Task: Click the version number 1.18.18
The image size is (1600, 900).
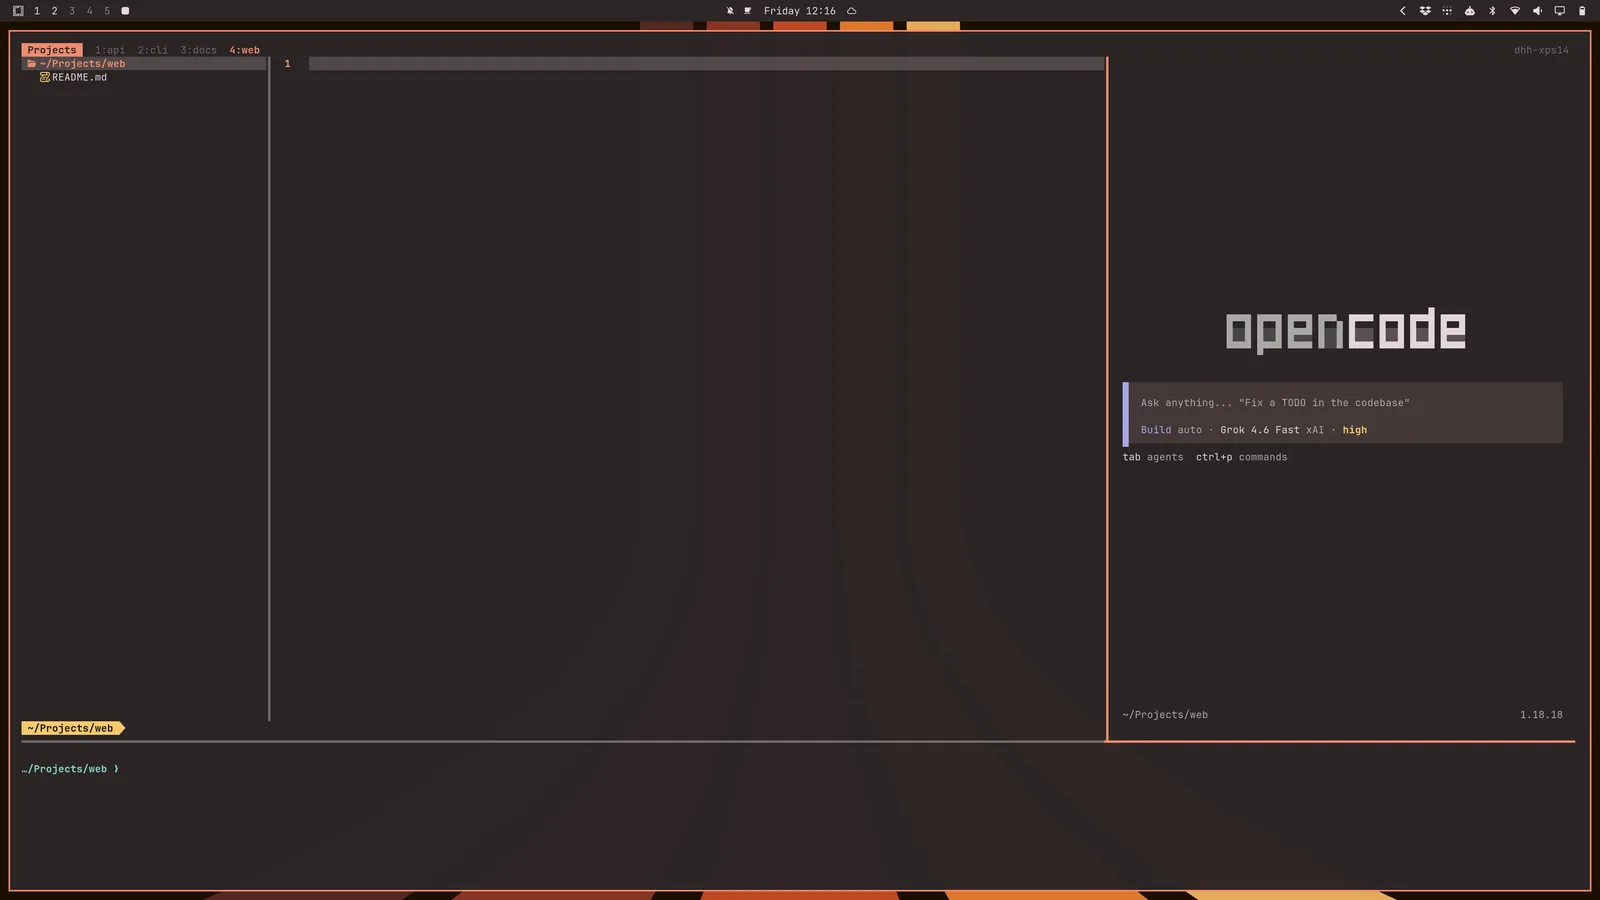Action: pos(1541,715)
